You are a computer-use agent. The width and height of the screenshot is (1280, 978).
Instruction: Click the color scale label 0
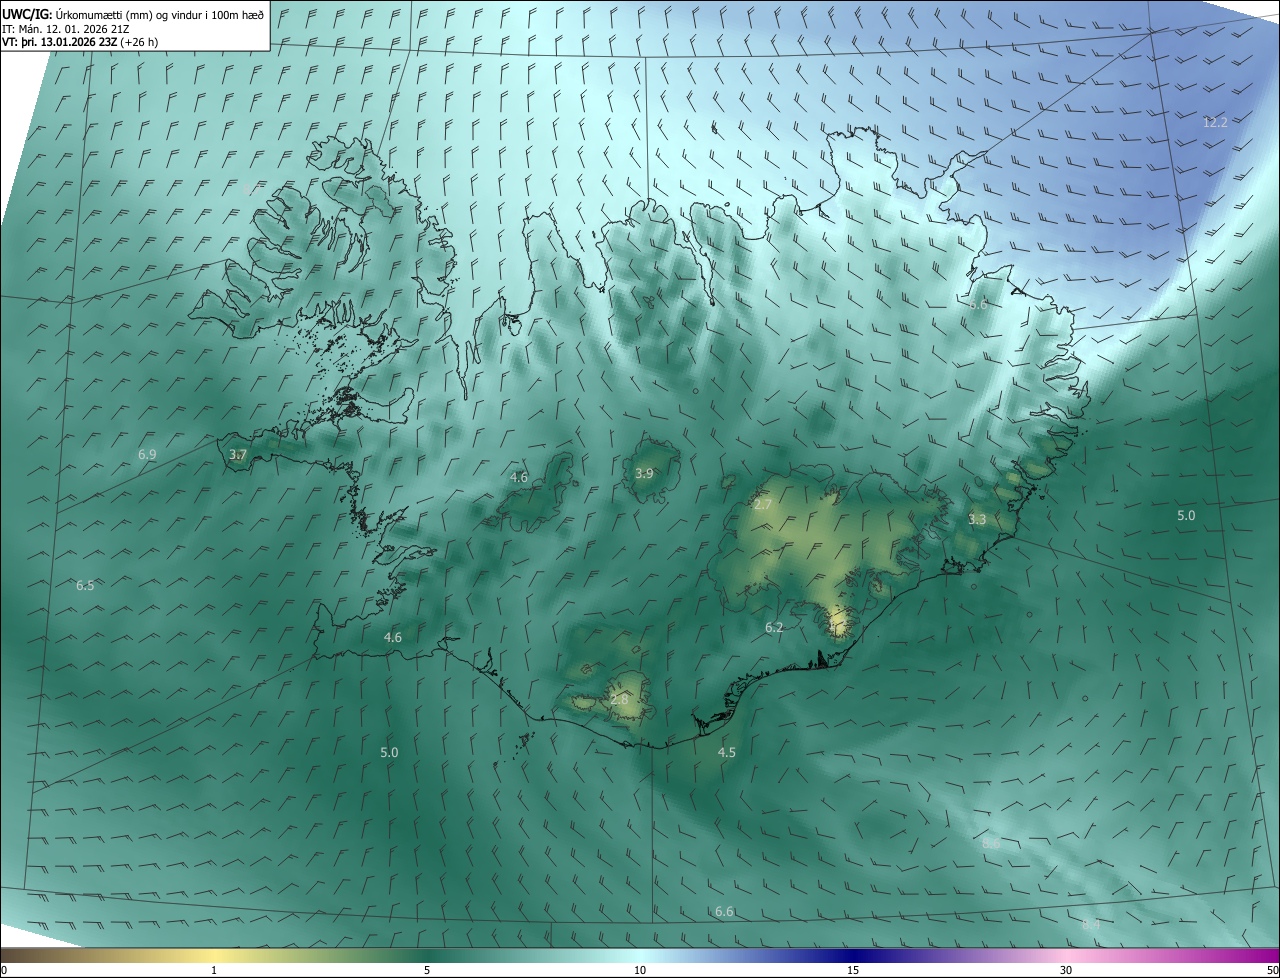tap(4, 970)
